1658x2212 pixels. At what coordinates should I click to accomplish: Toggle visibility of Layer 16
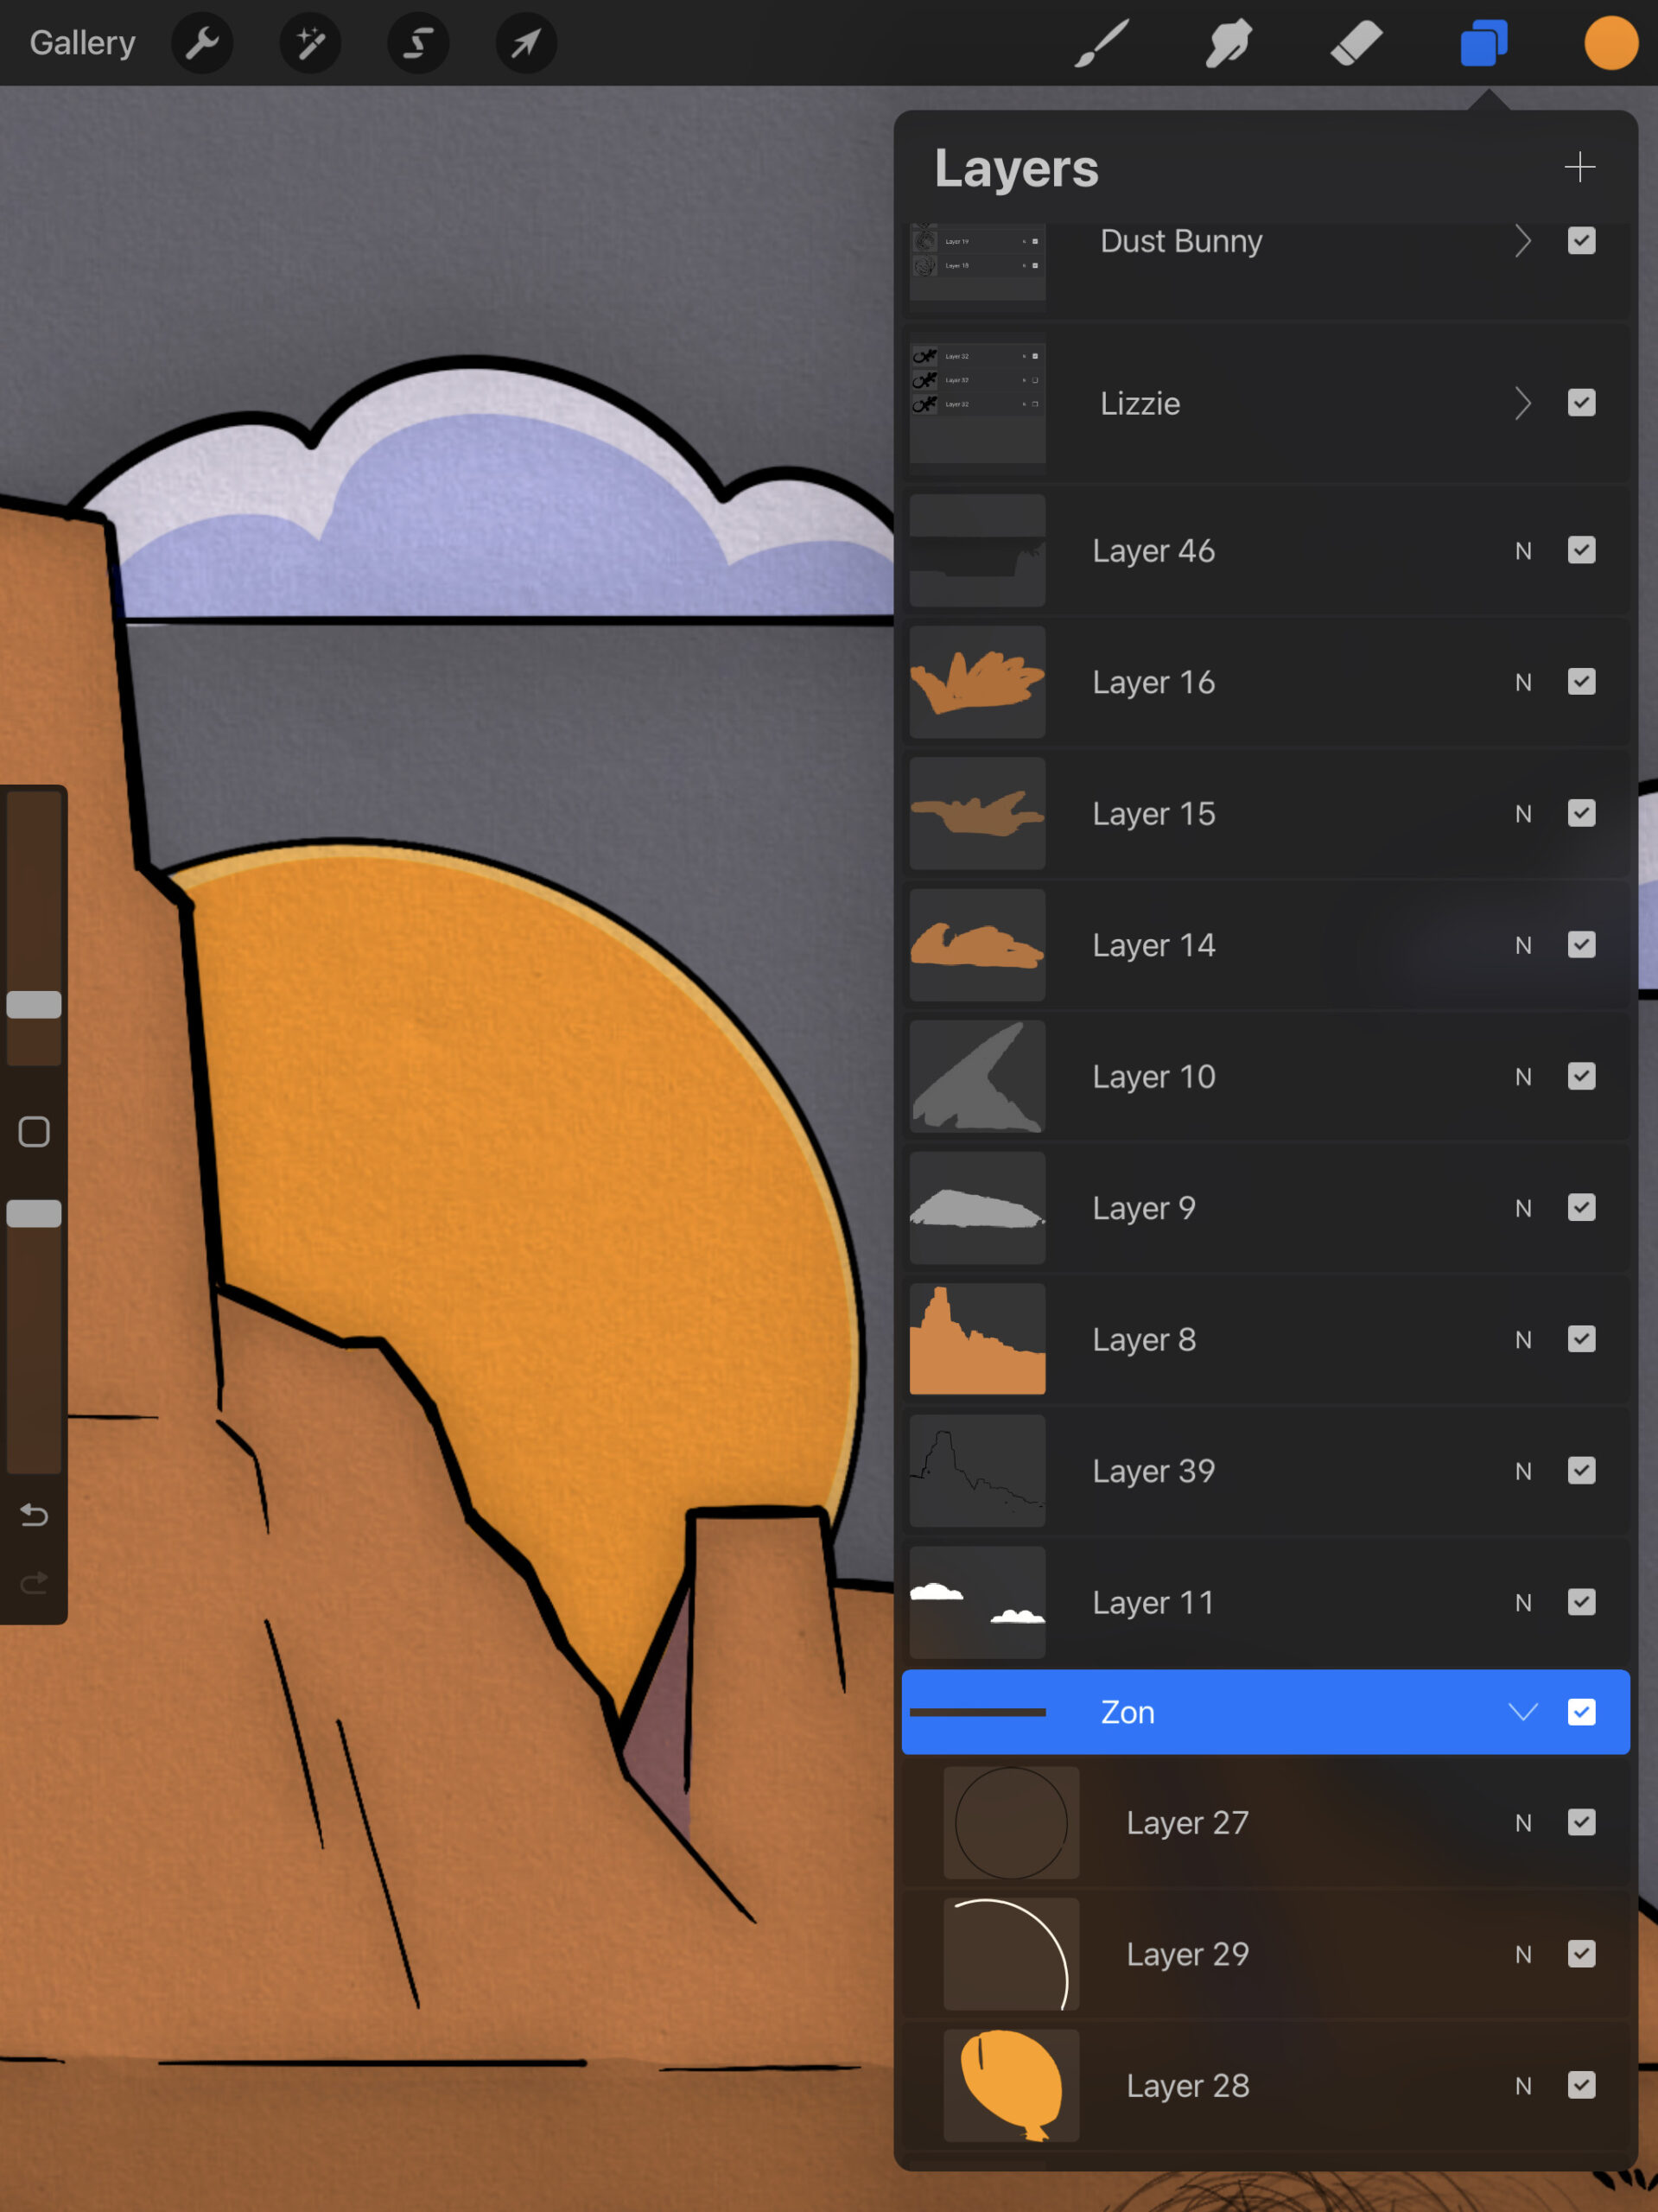click(1581, 682)
